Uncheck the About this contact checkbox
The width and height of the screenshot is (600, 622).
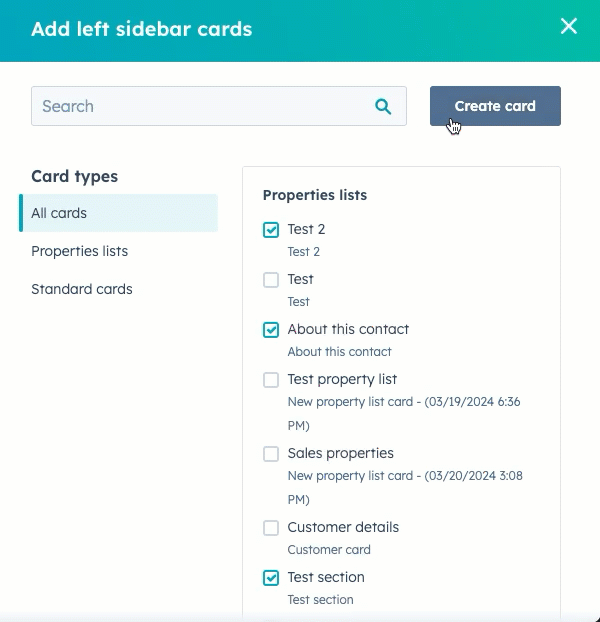pos(271,330)
